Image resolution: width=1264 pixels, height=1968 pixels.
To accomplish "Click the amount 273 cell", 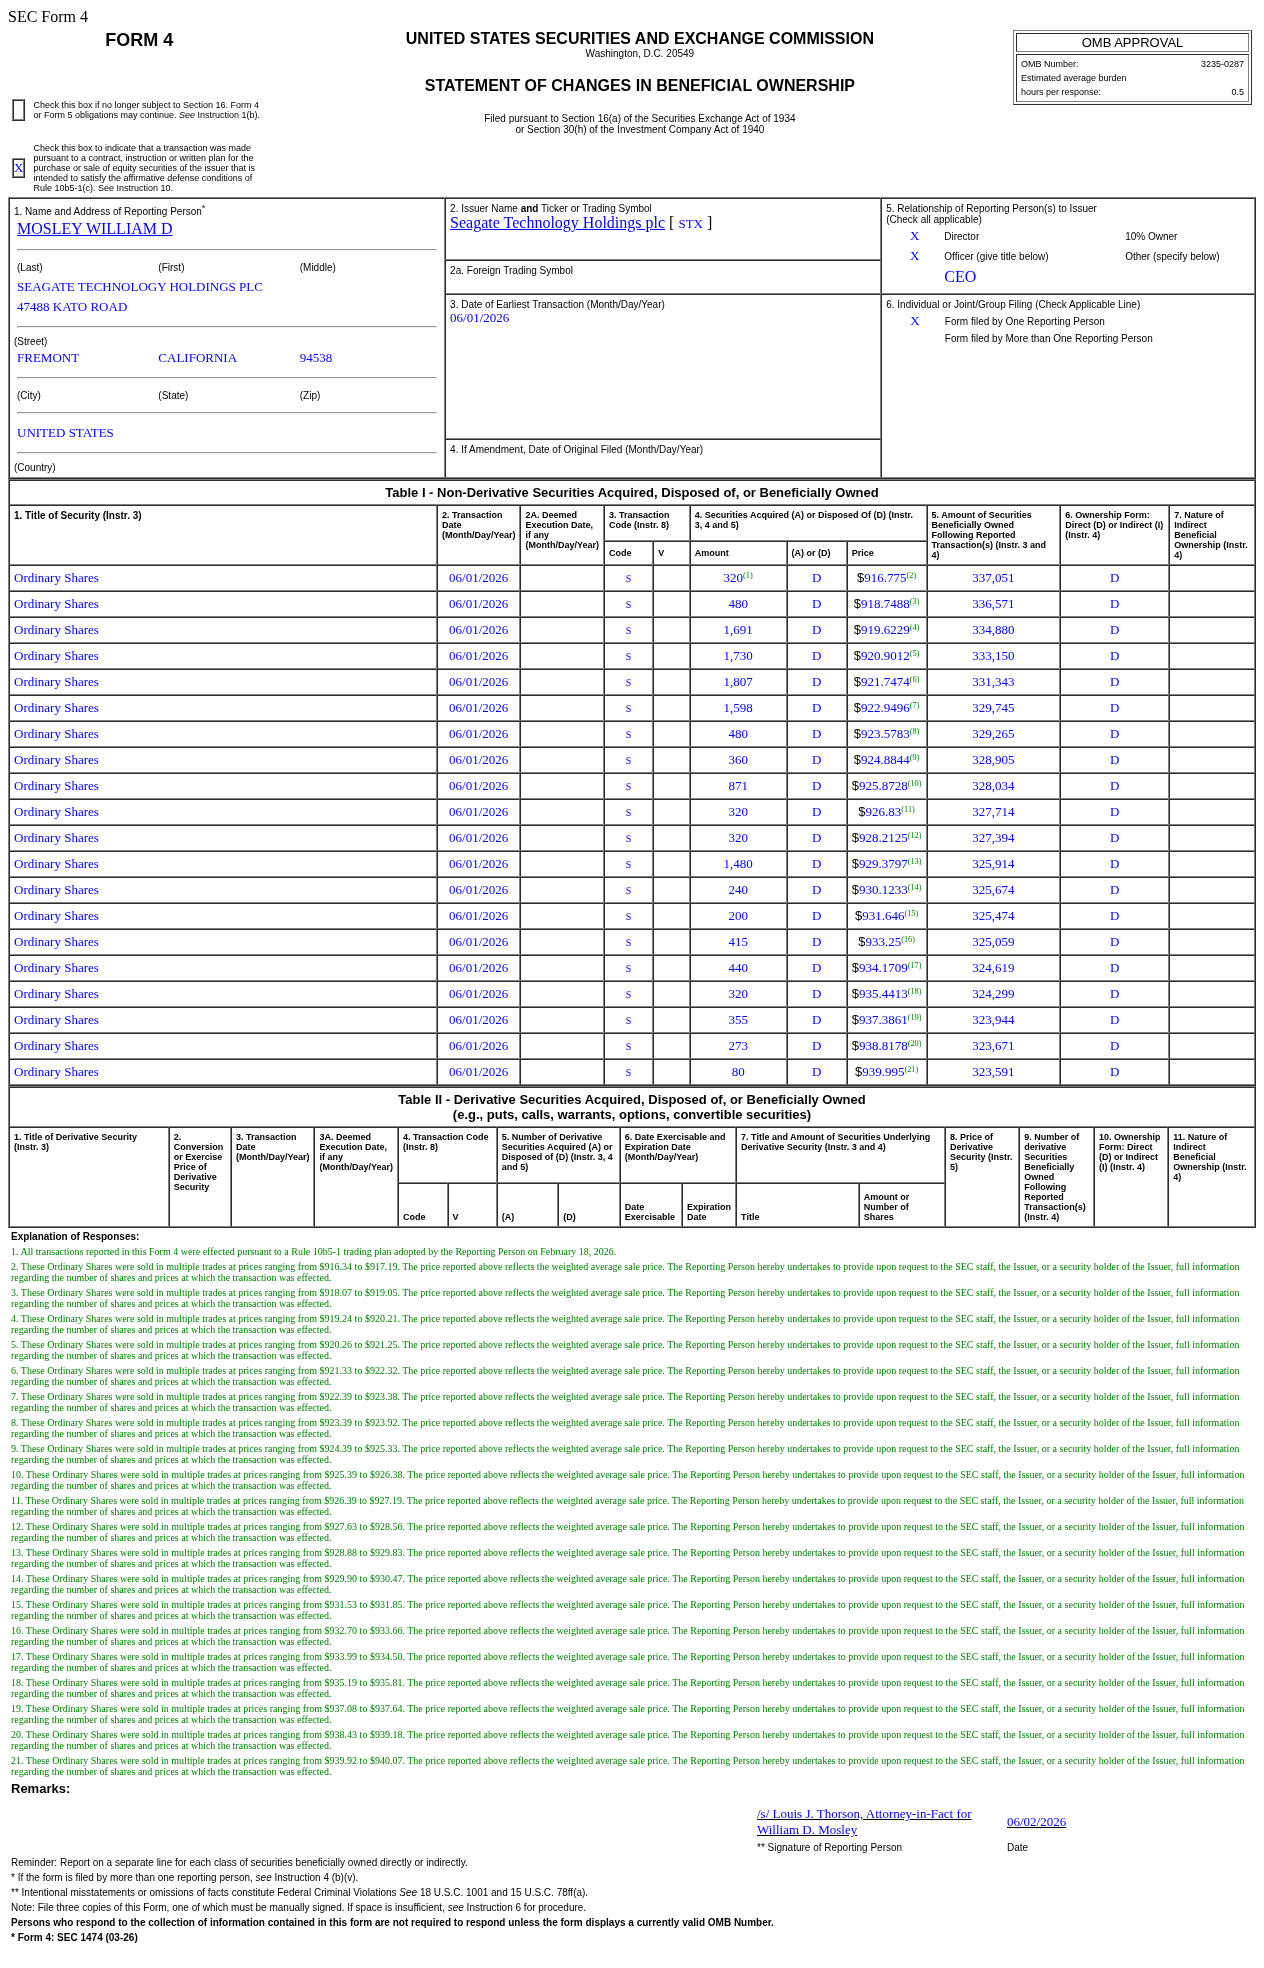I will (738, 1046).
